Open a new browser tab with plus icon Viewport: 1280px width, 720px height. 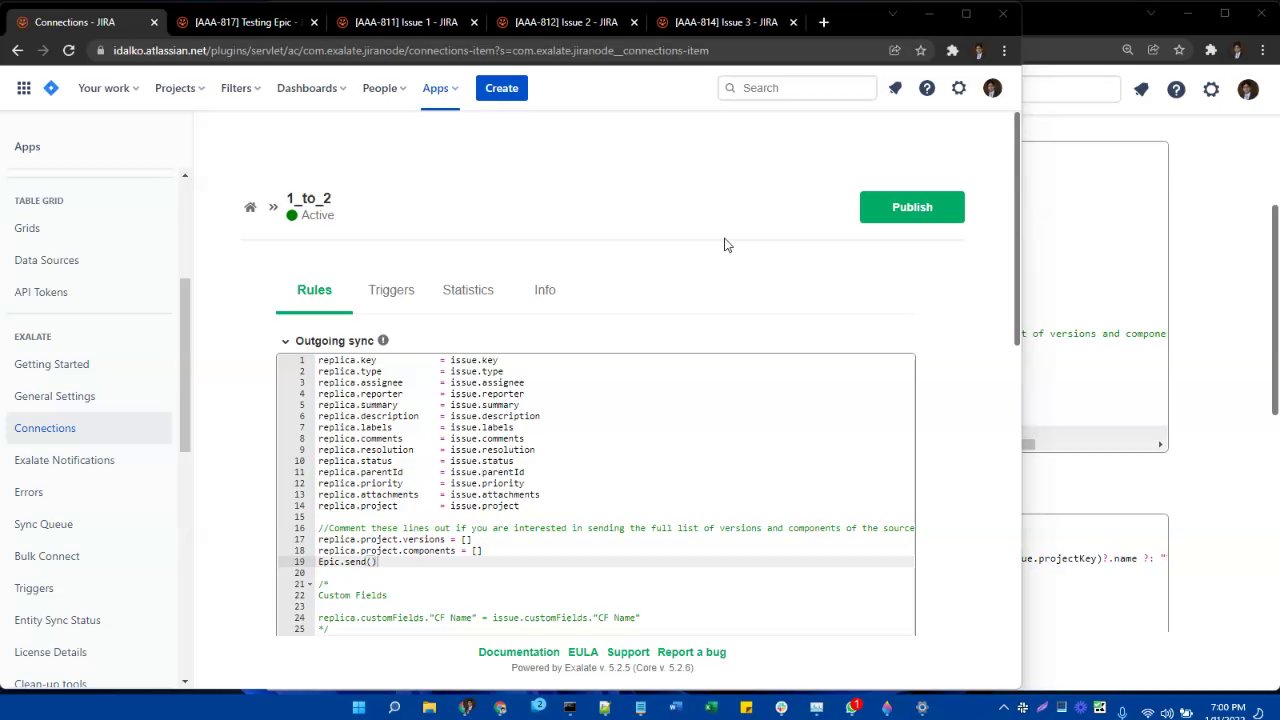tap(823, 22)
